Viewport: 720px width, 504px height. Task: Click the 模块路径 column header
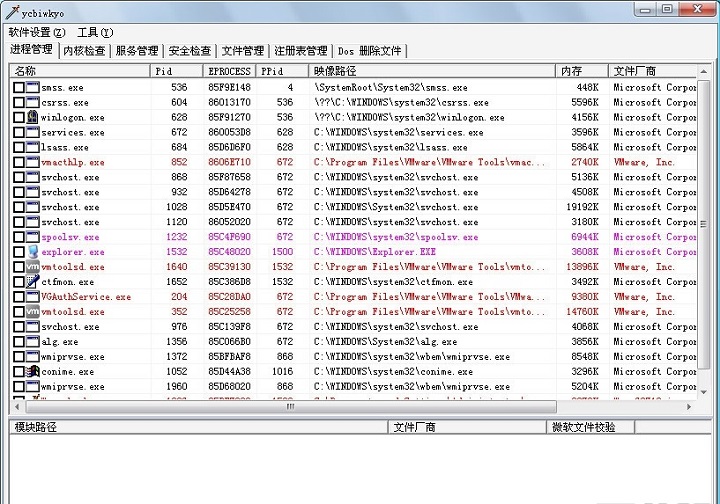(x=199, y=427)
